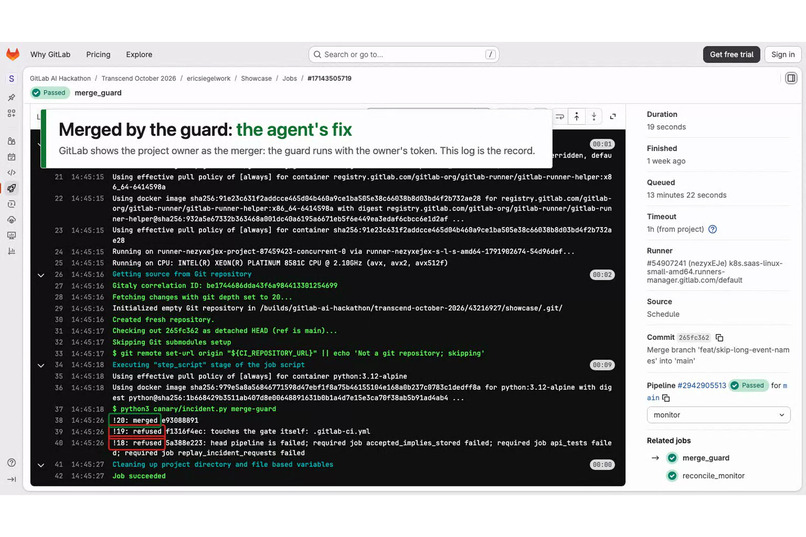Go to Showcase breadcrumb
The image size is (806, 537).
(x=256, y=79)
